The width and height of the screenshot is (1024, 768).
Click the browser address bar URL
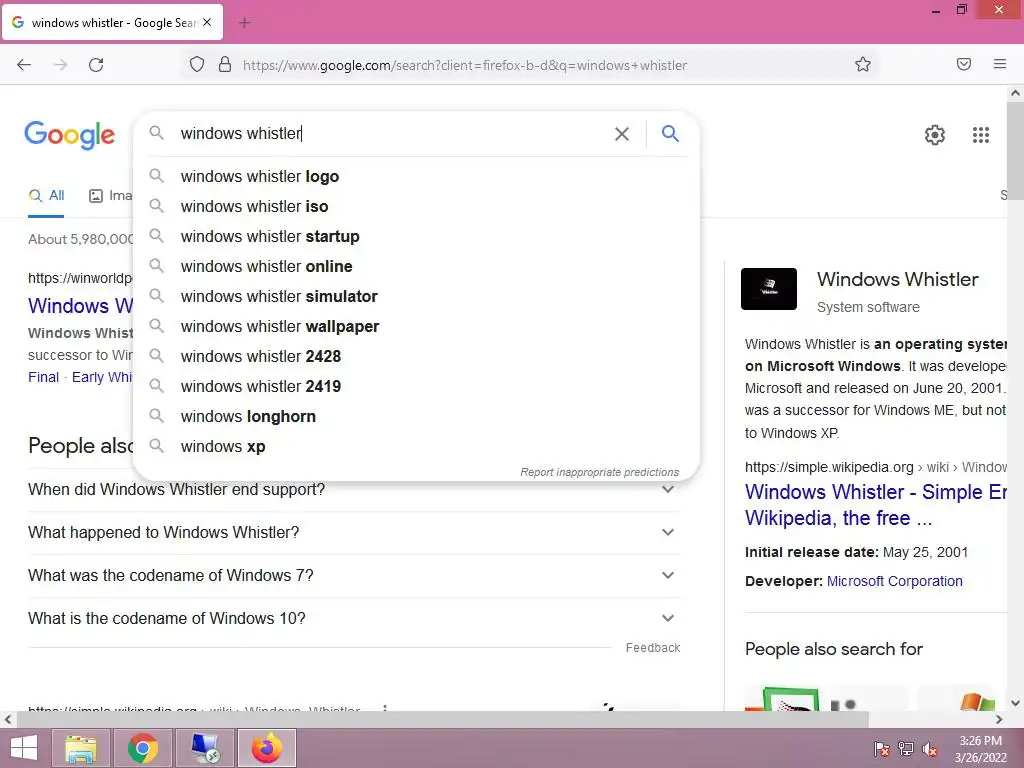click(x=465, y=65)
